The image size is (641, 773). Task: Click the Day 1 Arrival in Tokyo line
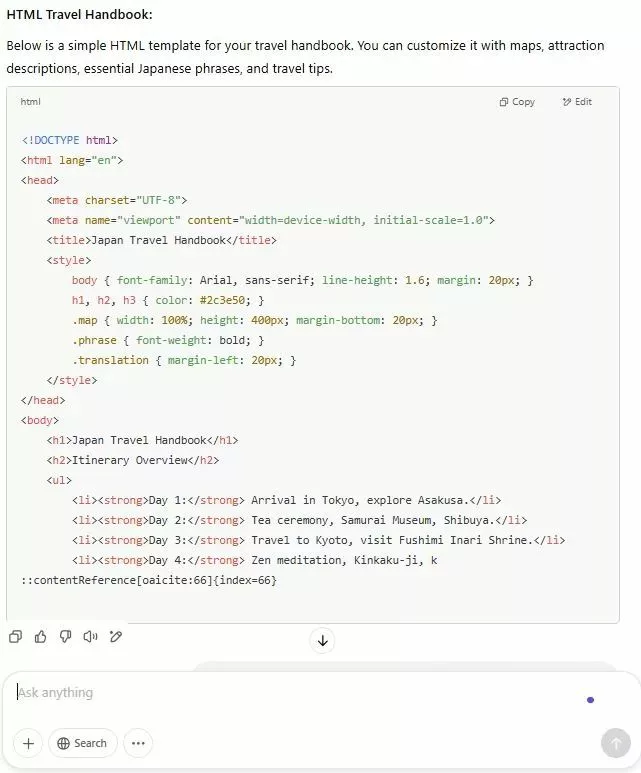[286, 500]
